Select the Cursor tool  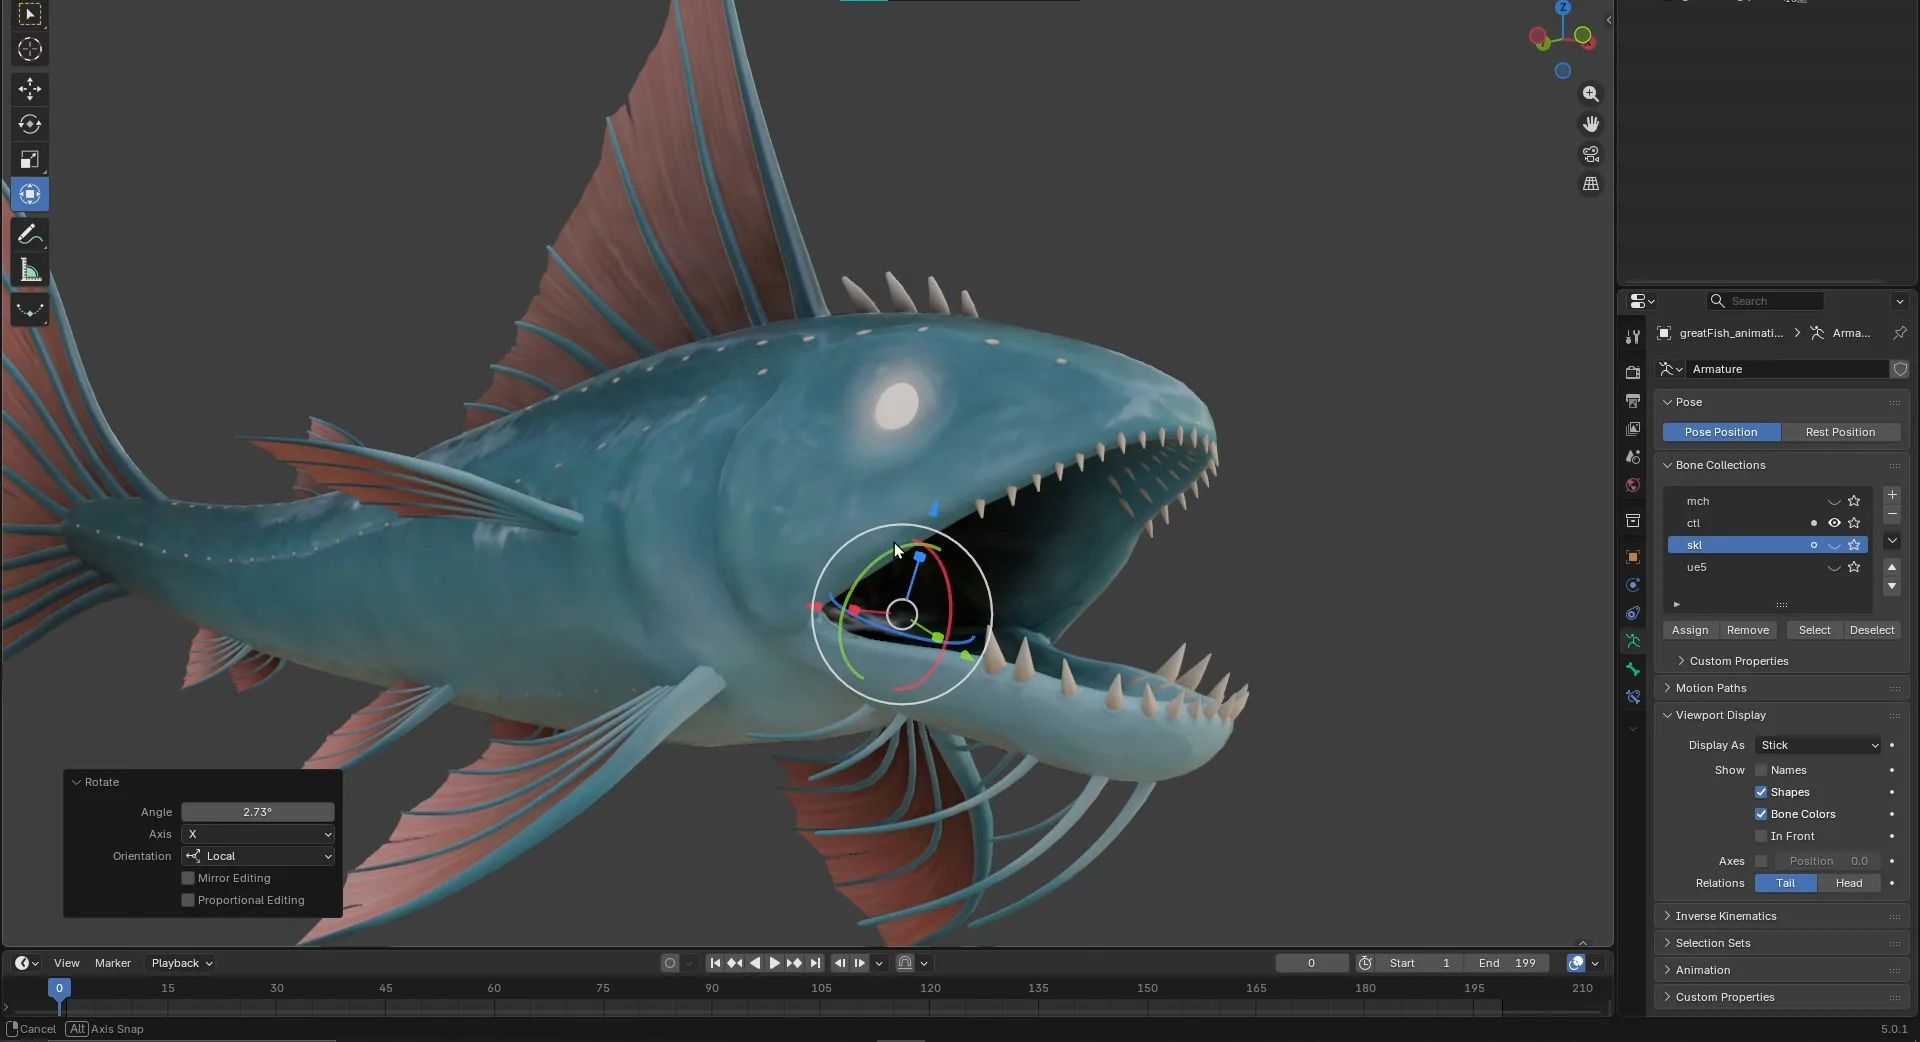[x=30, y=49]
